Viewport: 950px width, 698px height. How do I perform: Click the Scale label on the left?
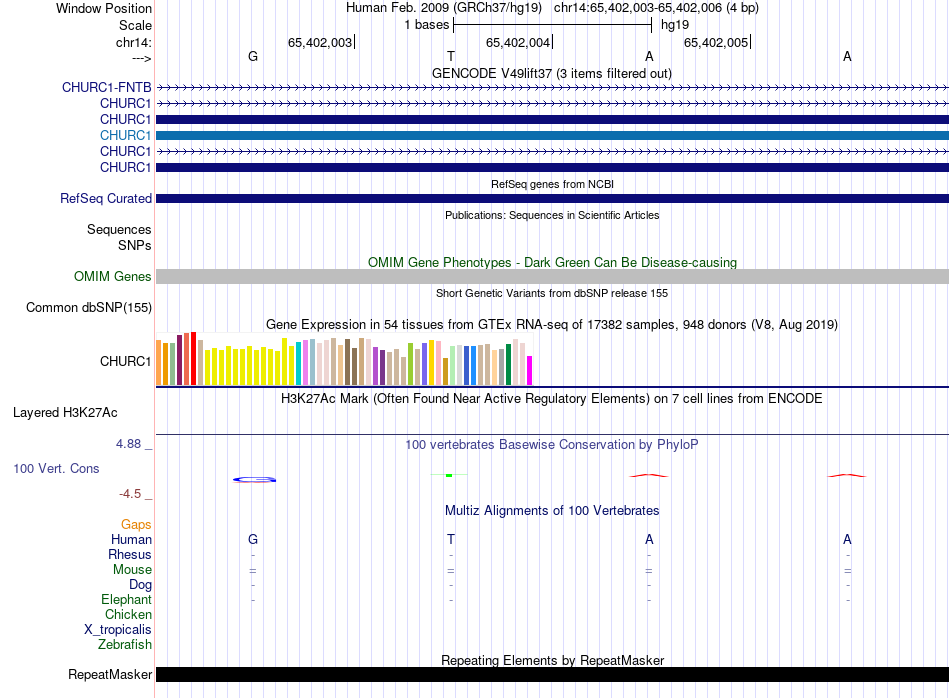[x=135, y=25]
